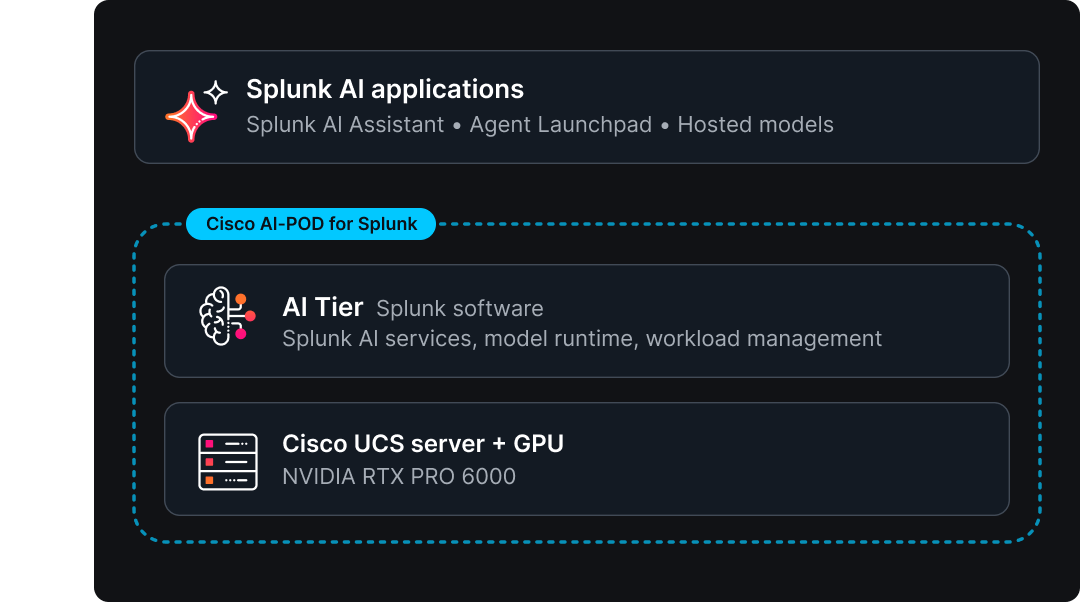The width and height of the screenshot is (1080, 602).
Task: Click the Splunk software label
Action: point(459,309)
